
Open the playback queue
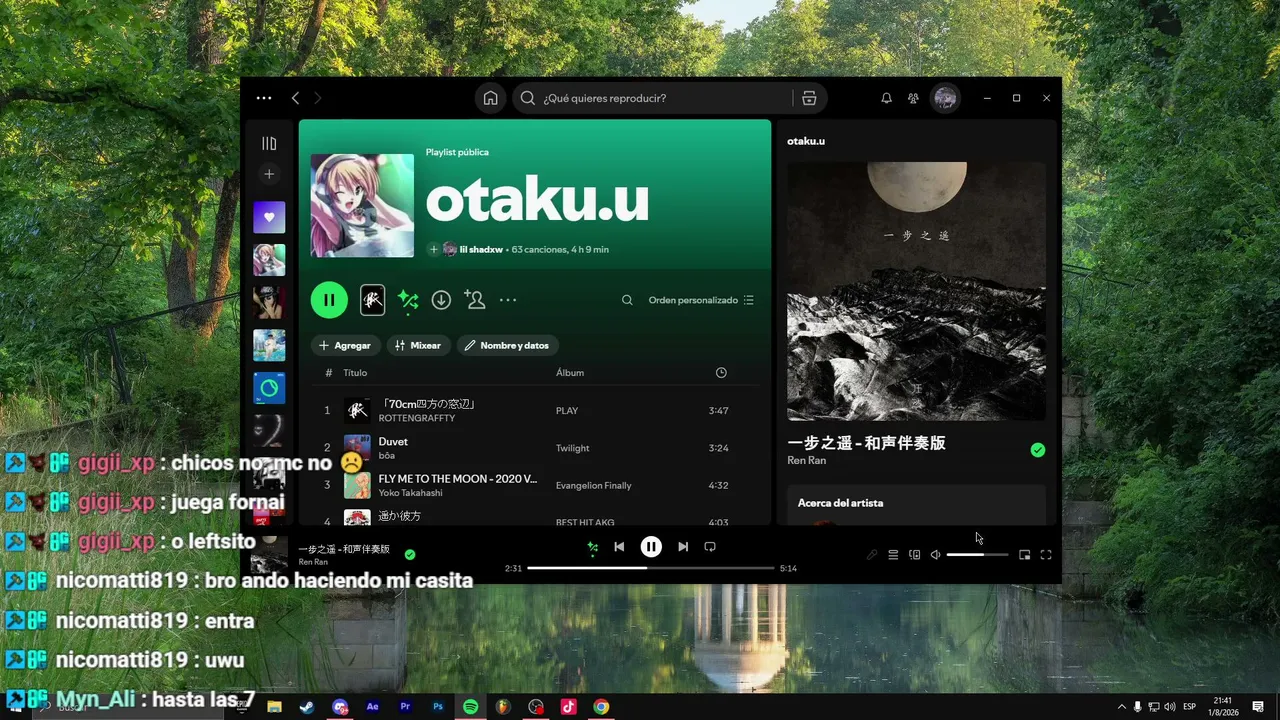pos(893,555)
